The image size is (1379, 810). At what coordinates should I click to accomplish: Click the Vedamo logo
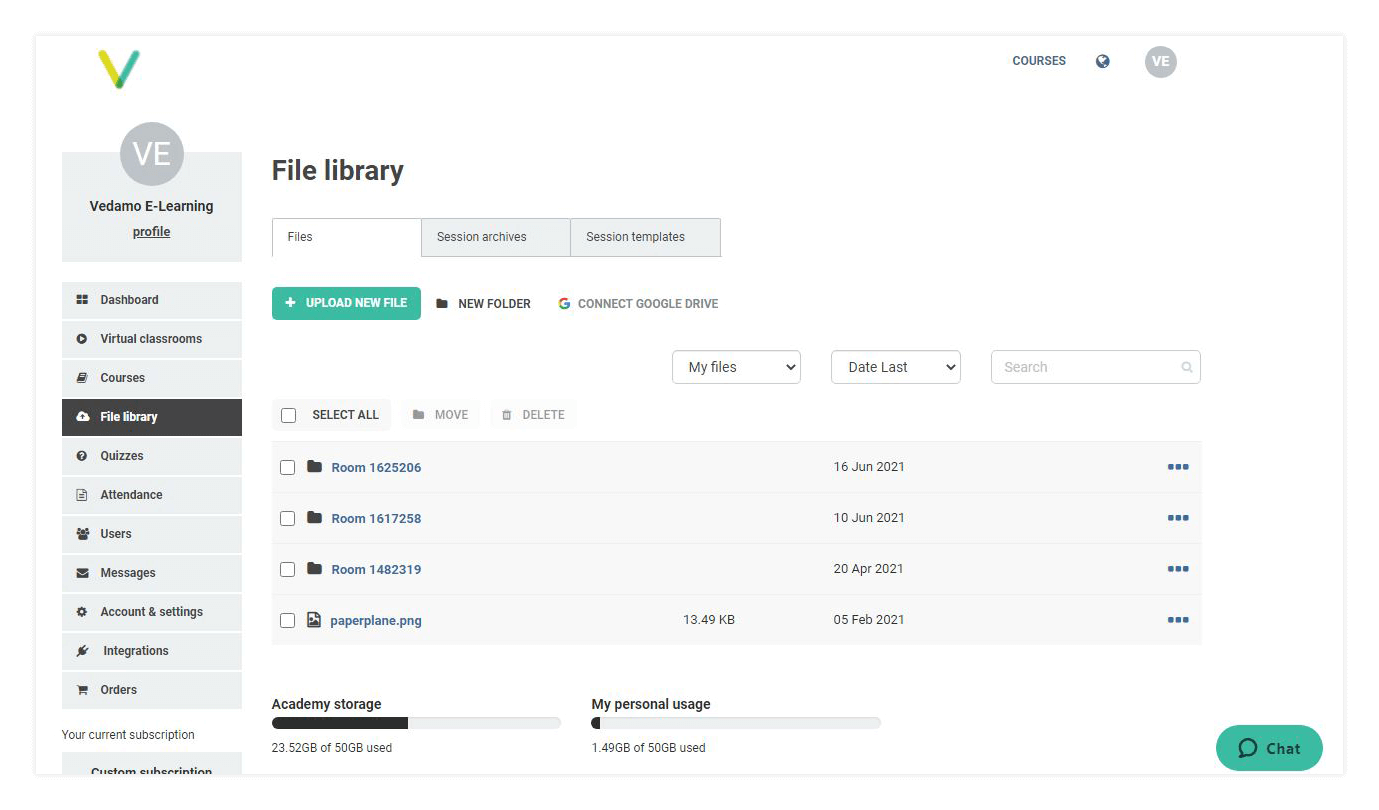(x=119, y=69)
